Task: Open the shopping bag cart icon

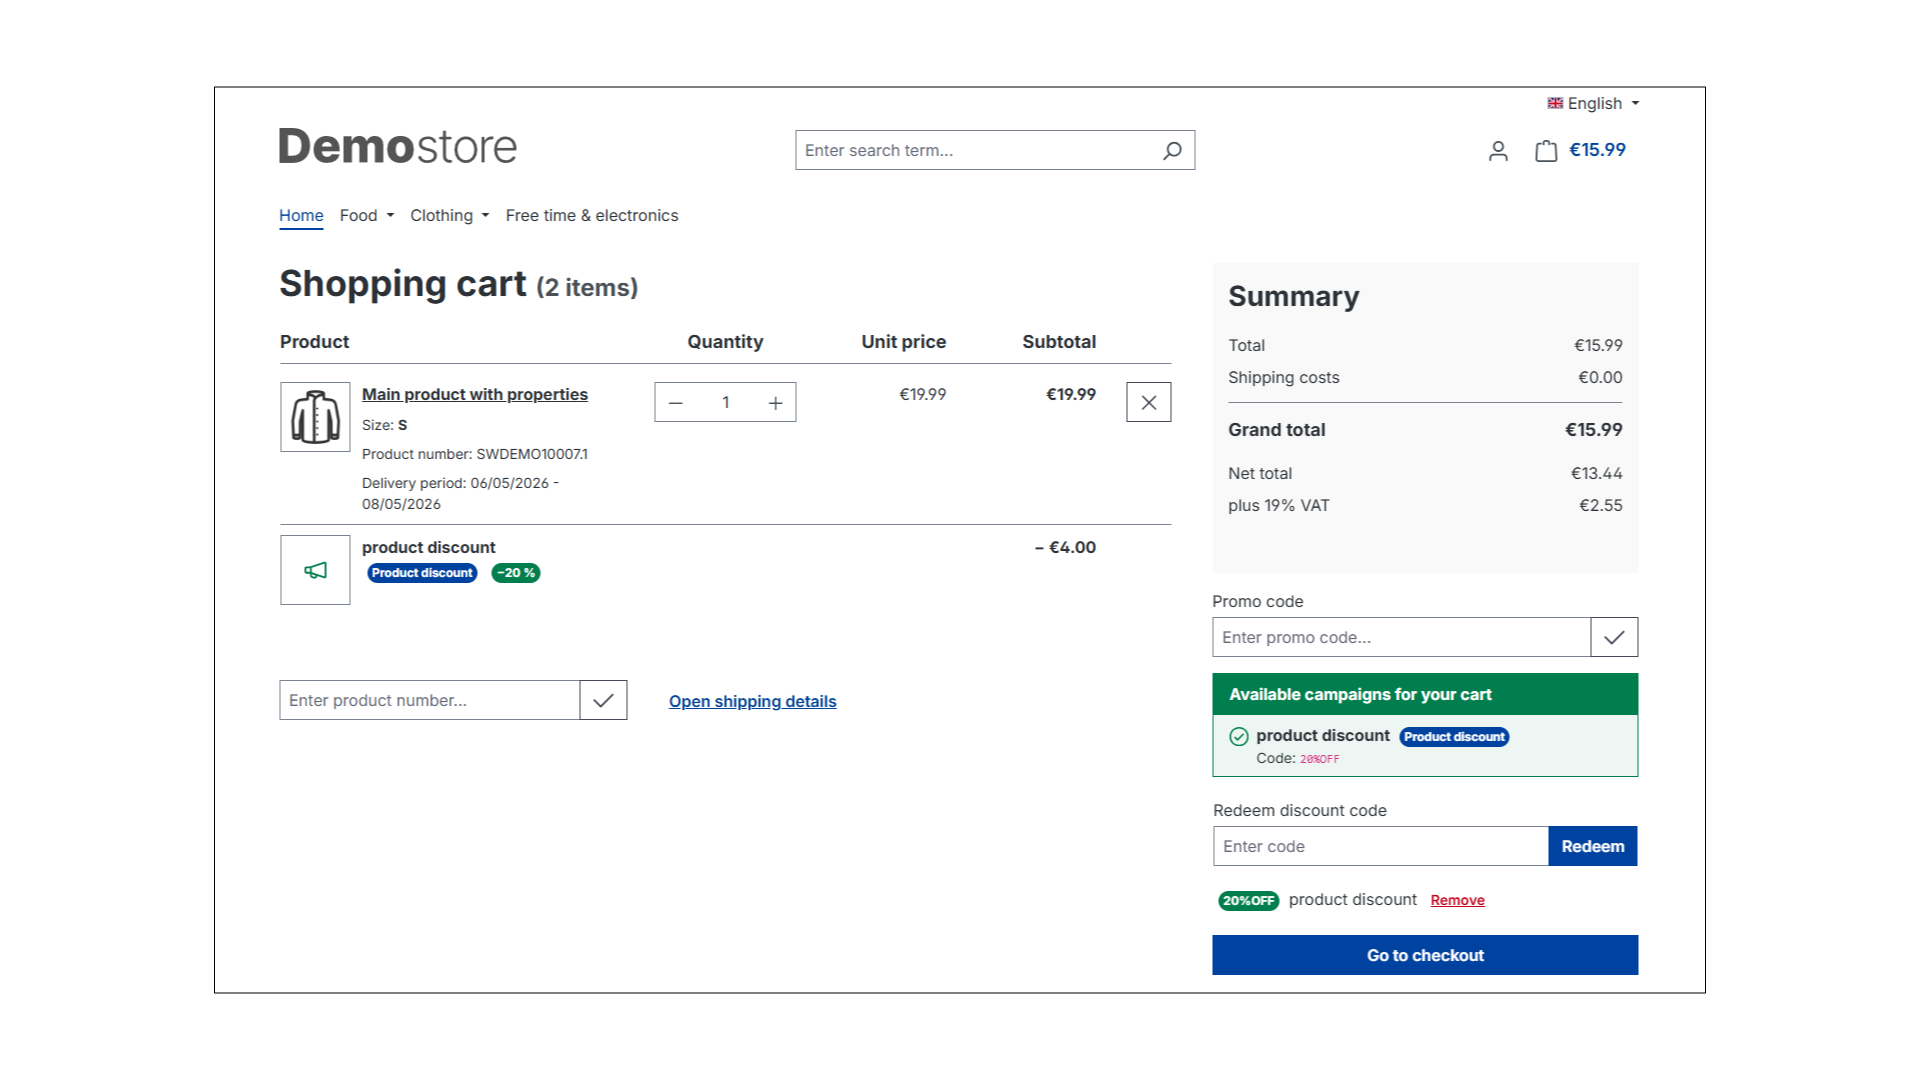Action: 1546,151
